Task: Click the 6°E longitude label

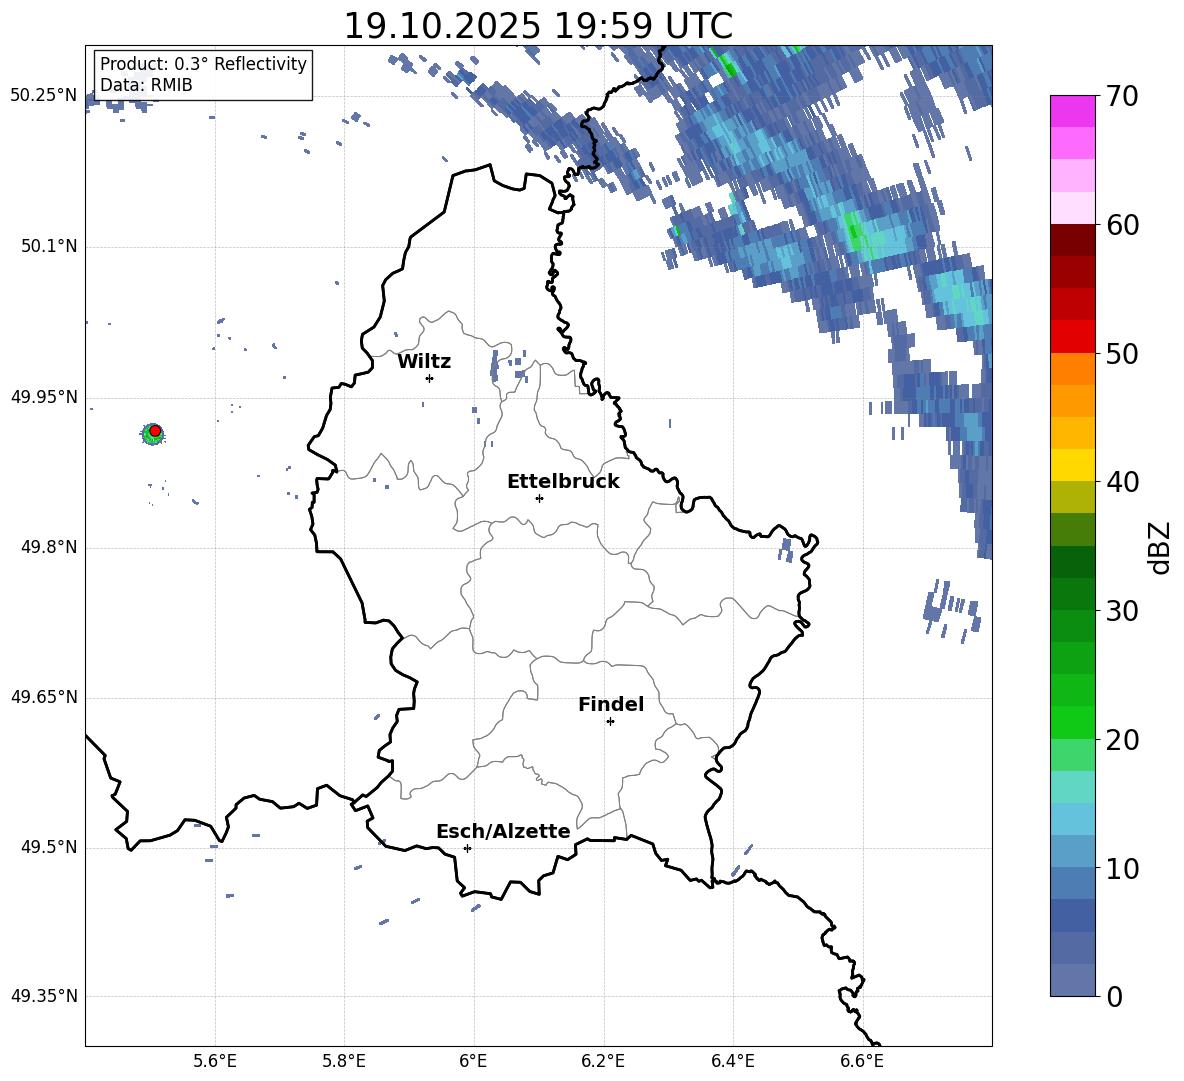Action: click(x=473, y=1061)
